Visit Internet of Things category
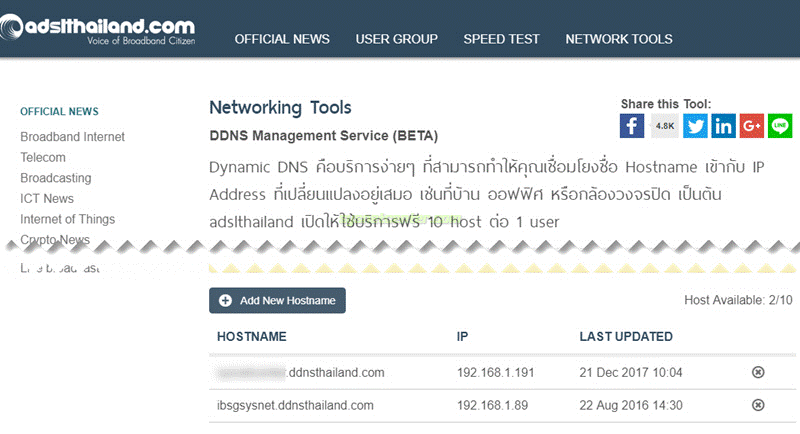Screen dimensions: 800x434 (68, 219)
